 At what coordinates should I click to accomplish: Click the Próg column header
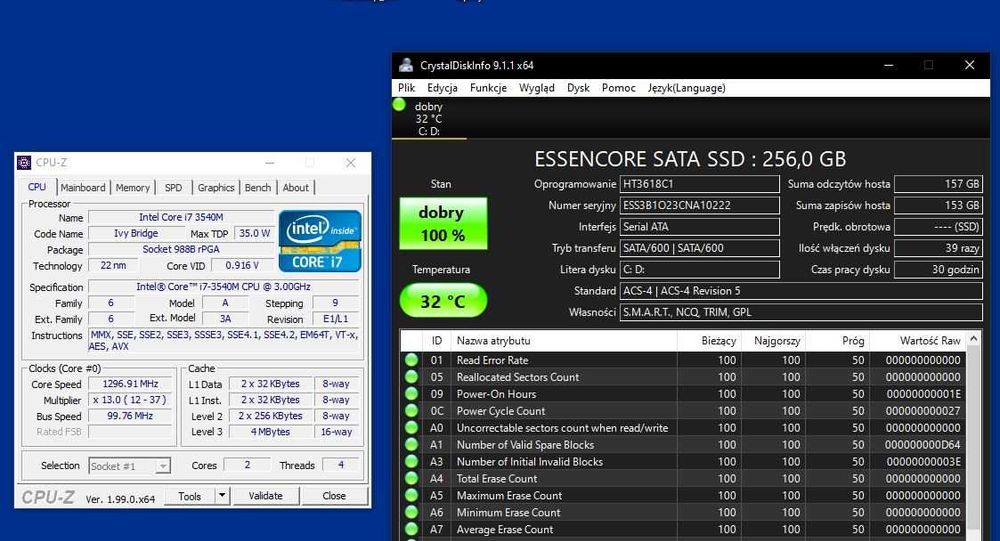(837, 341)
